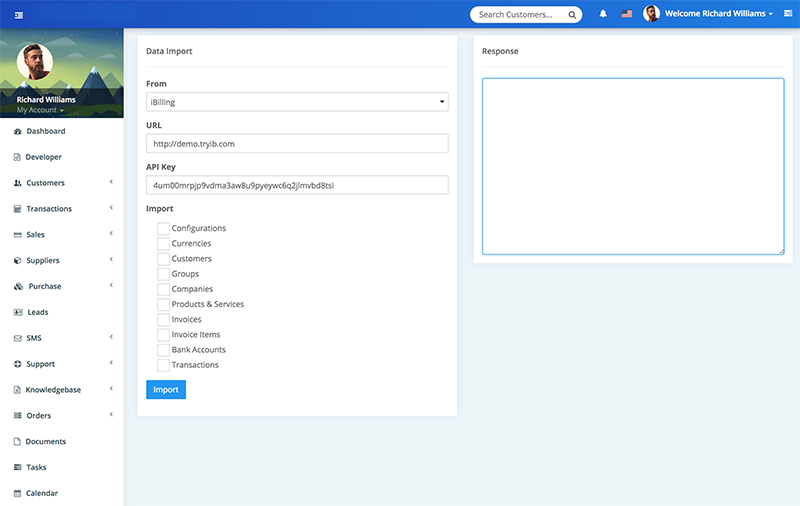Image resolution: width=800 pixels, height=506 pixels.
Task: Expand the Purchase menu chevron
Action: click(111, 285)
